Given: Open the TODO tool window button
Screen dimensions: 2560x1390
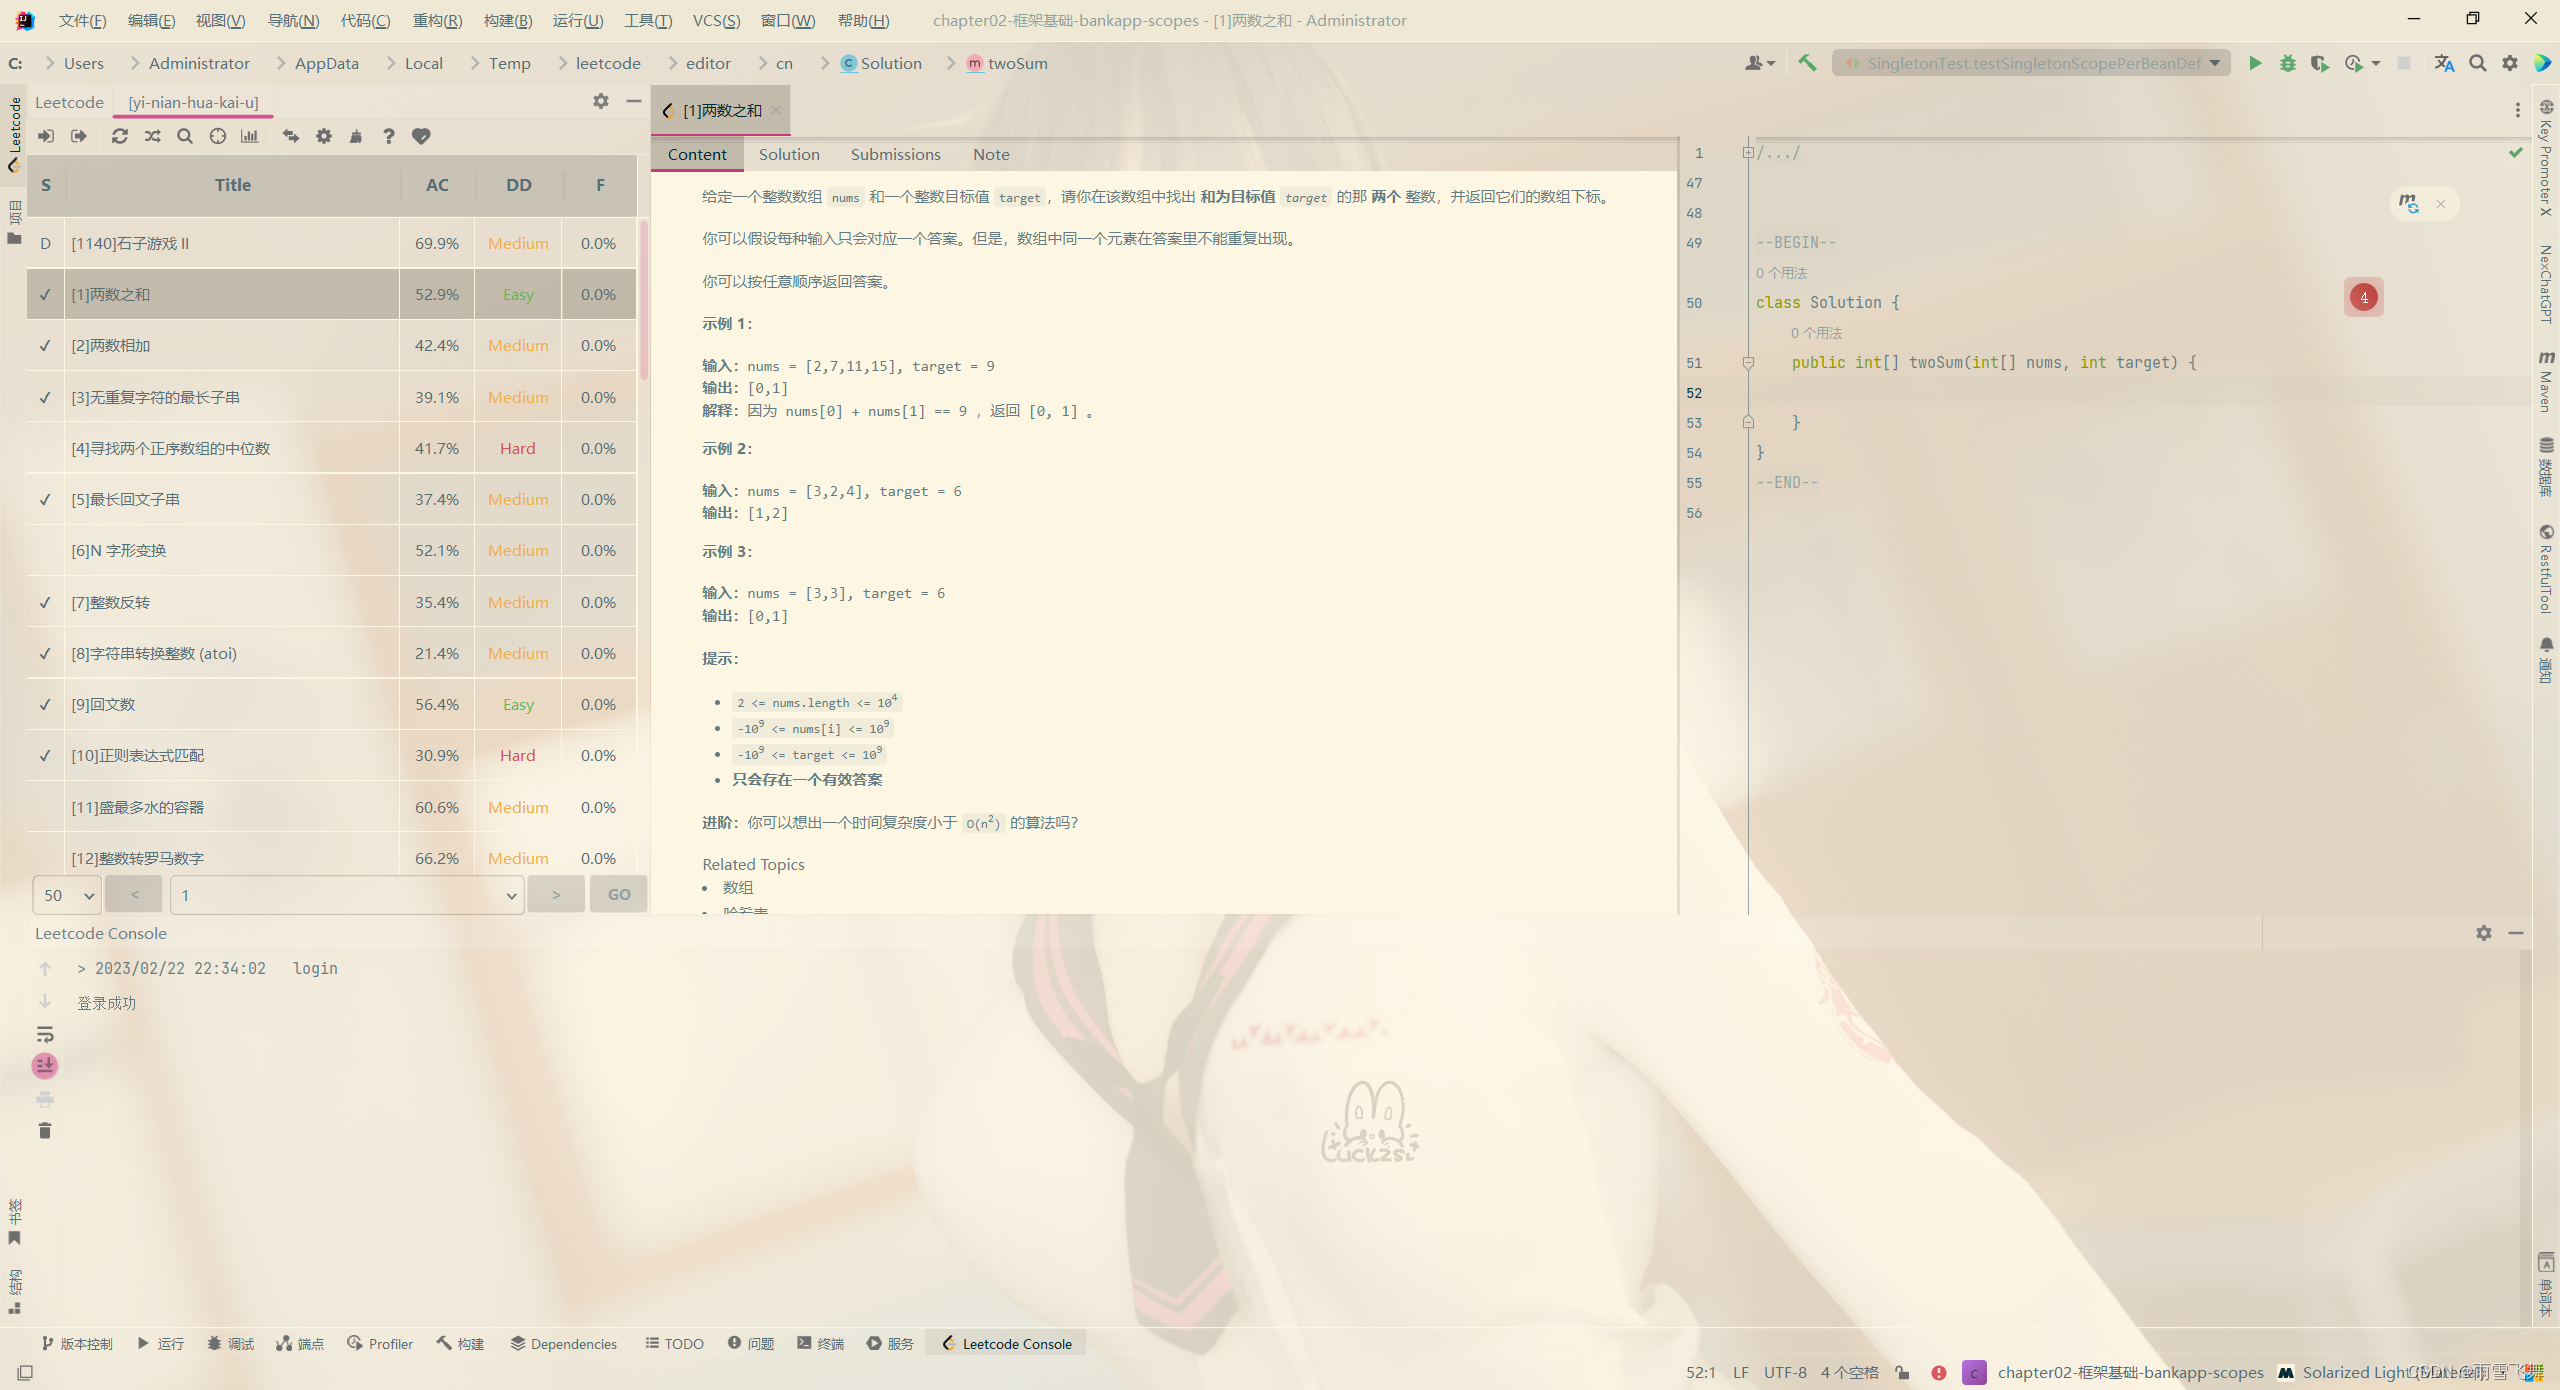Looking at the screenshot, I should (x=674, y=1343).
